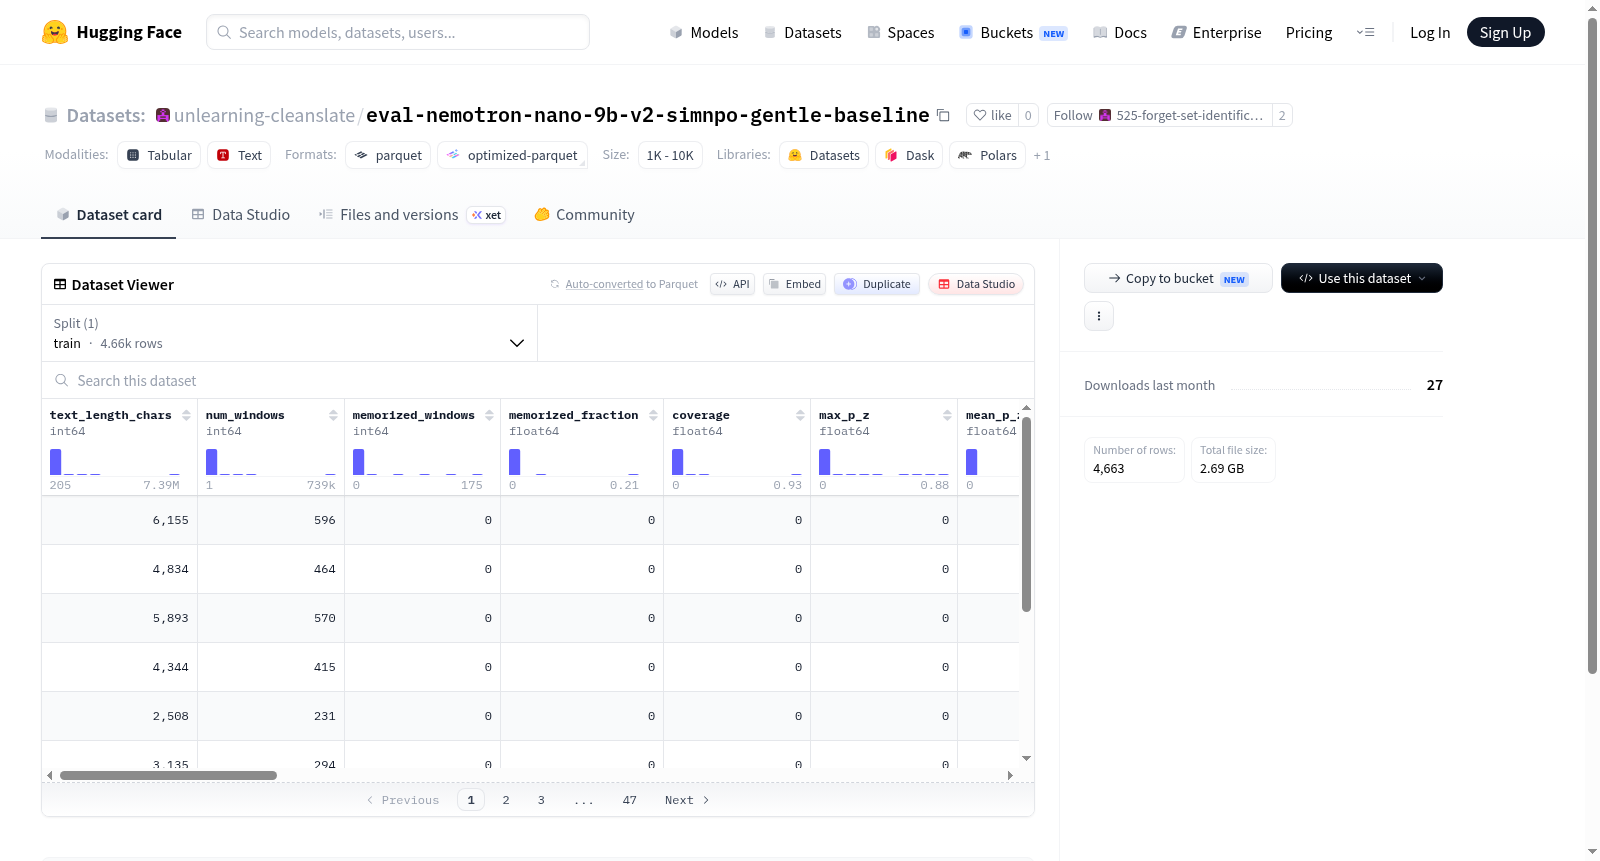Click the Sign Up button

1505,32
